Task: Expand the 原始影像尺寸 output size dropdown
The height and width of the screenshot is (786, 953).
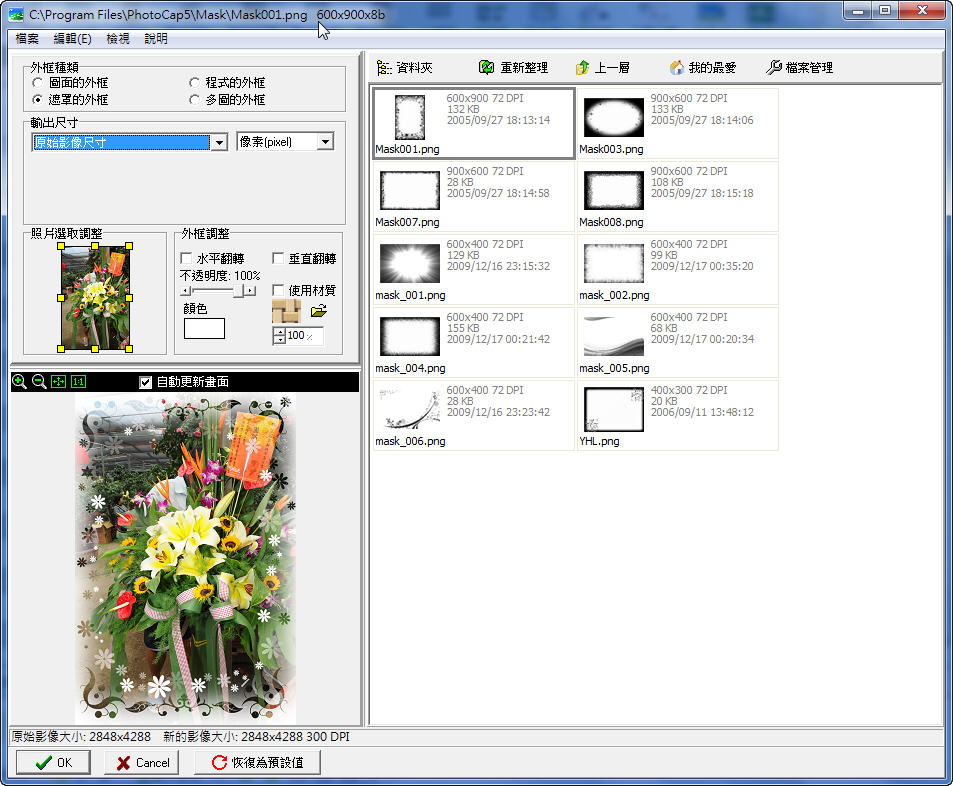Action: click(x=219, y=143)
